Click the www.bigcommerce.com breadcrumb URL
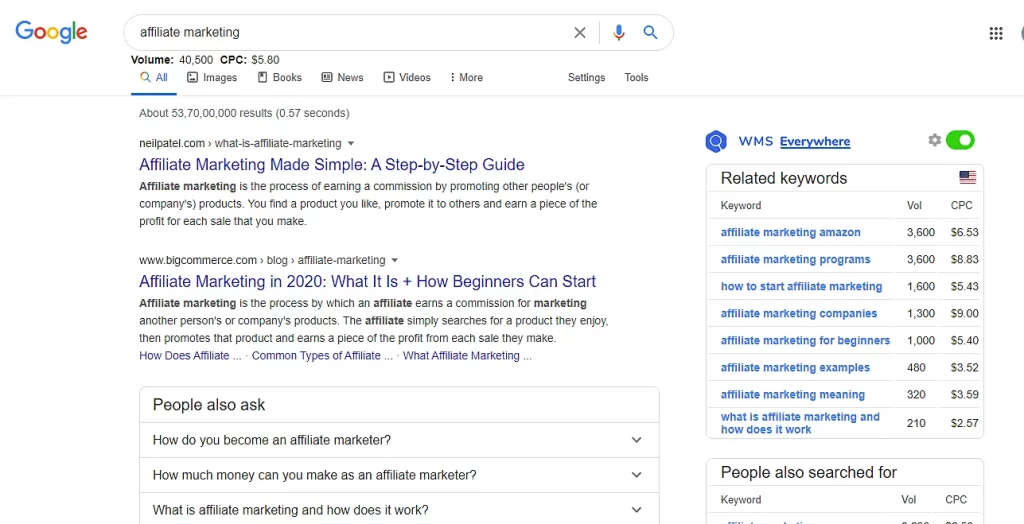 click(262, 260)
